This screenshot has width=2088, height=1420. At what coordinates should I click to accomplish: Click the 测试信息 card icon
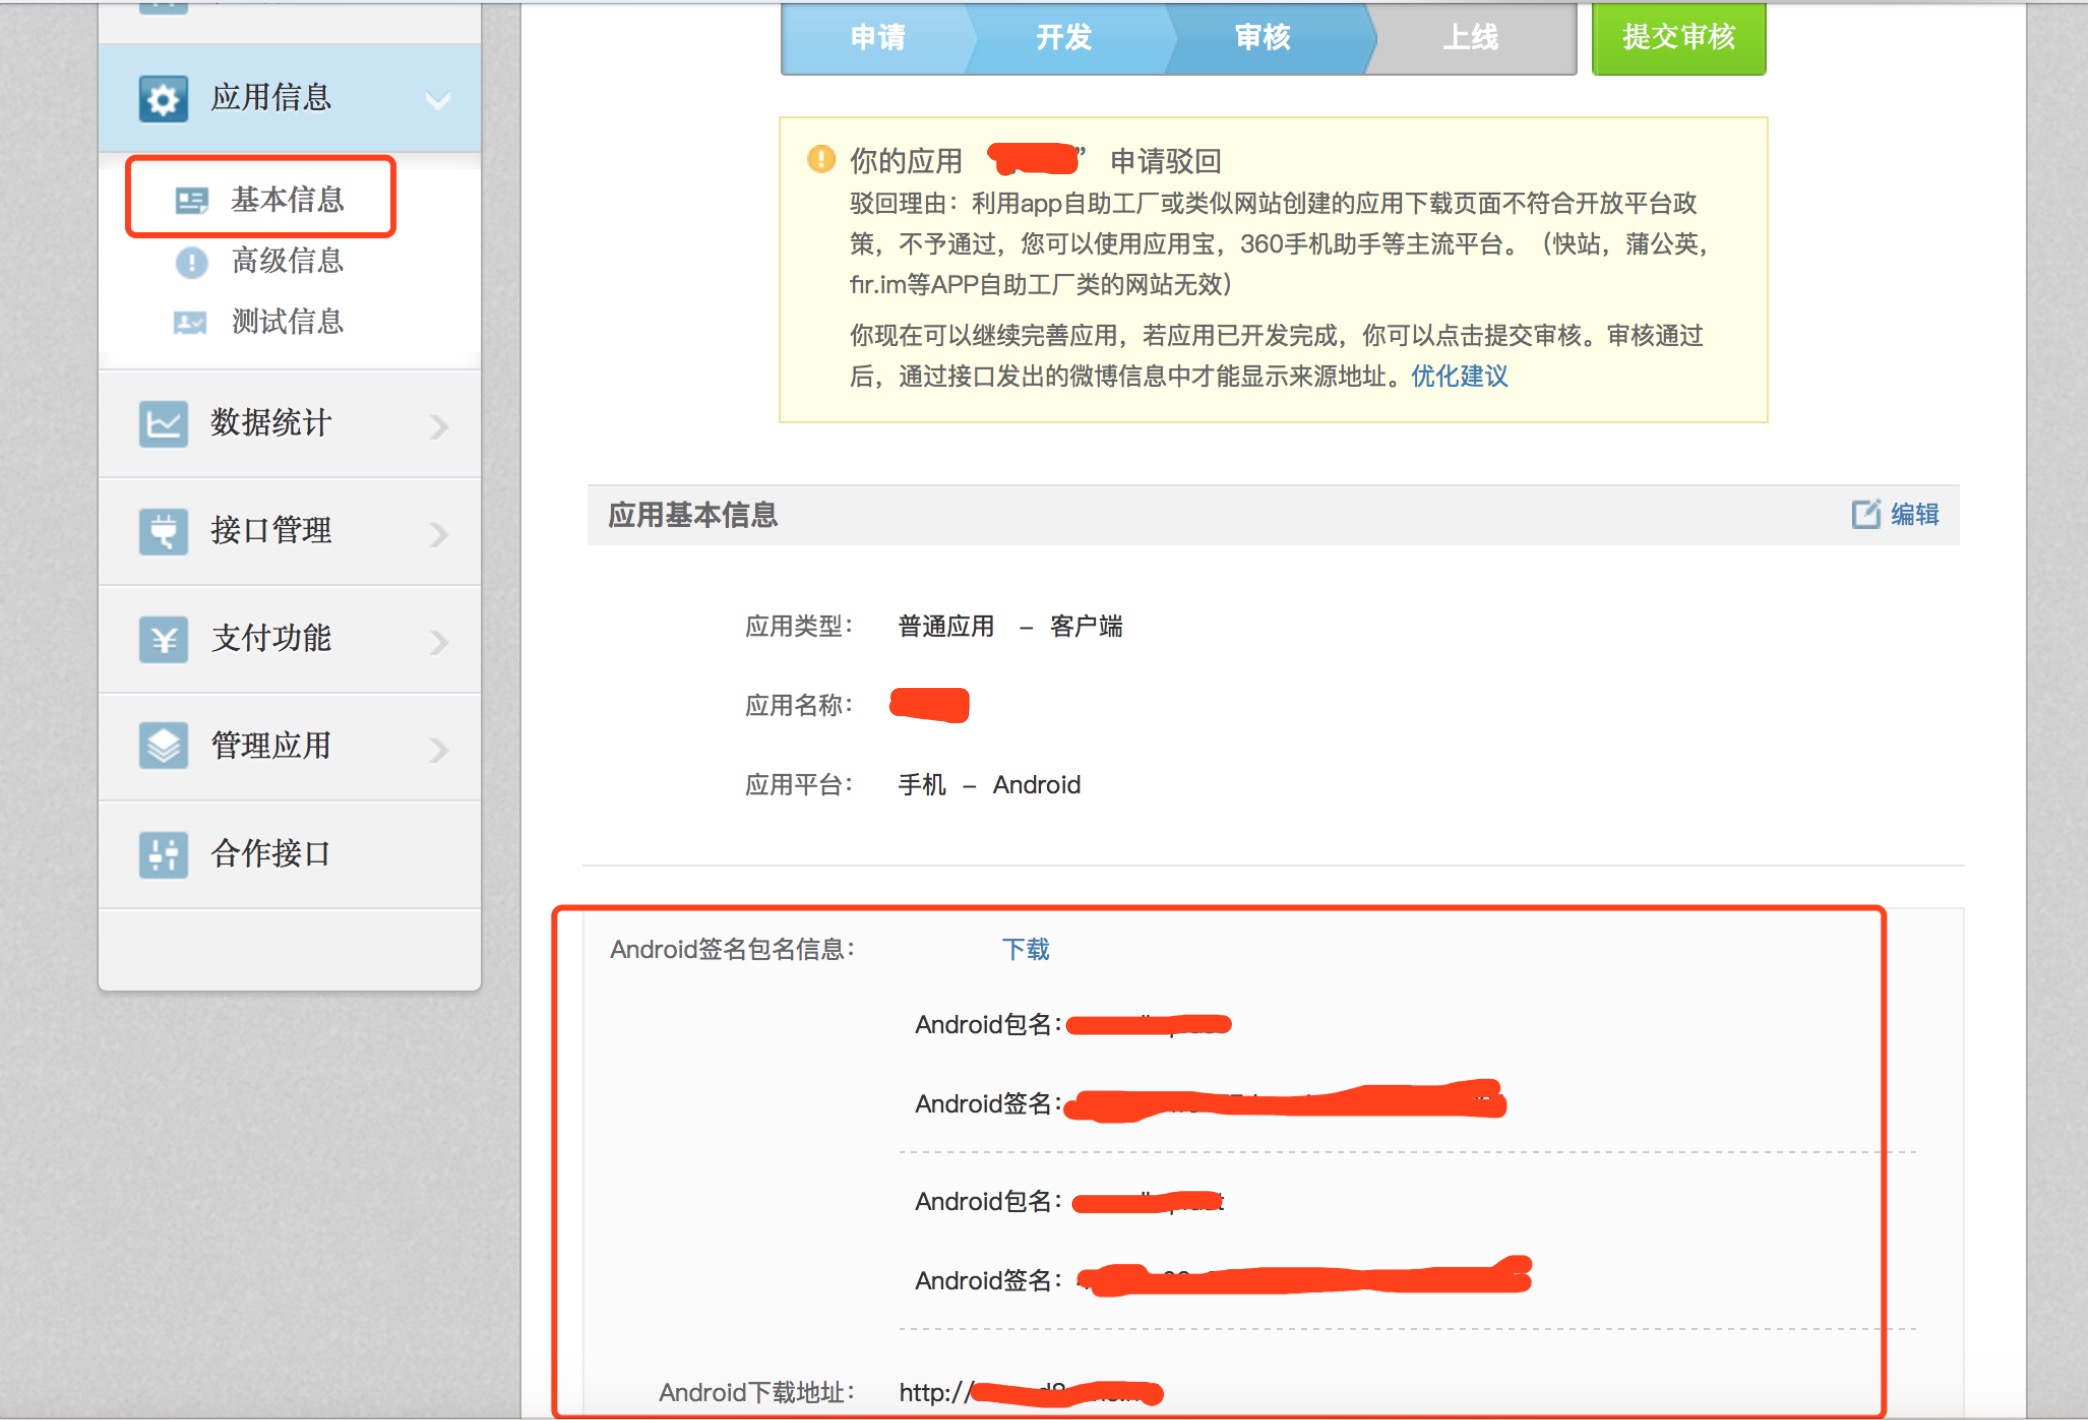(190, 322)
